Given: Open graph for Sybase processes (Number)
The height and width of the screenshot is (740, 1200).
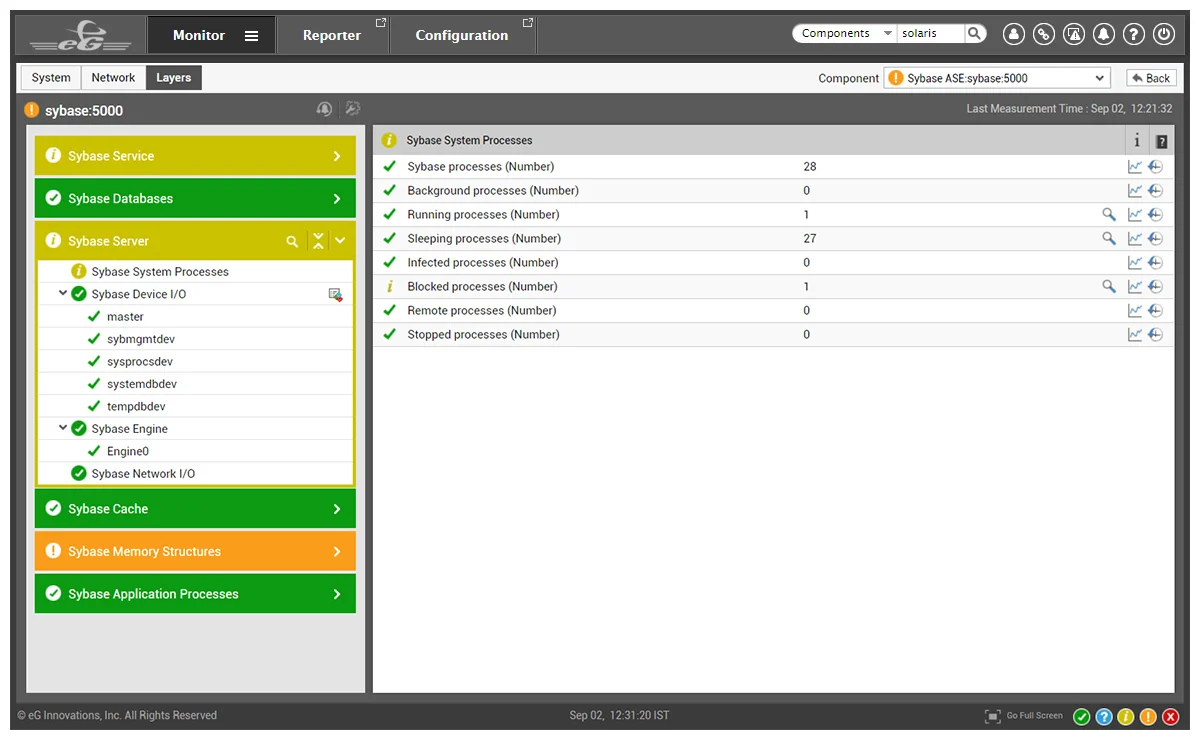Looking at the screenshot, I should (1135, 167).
